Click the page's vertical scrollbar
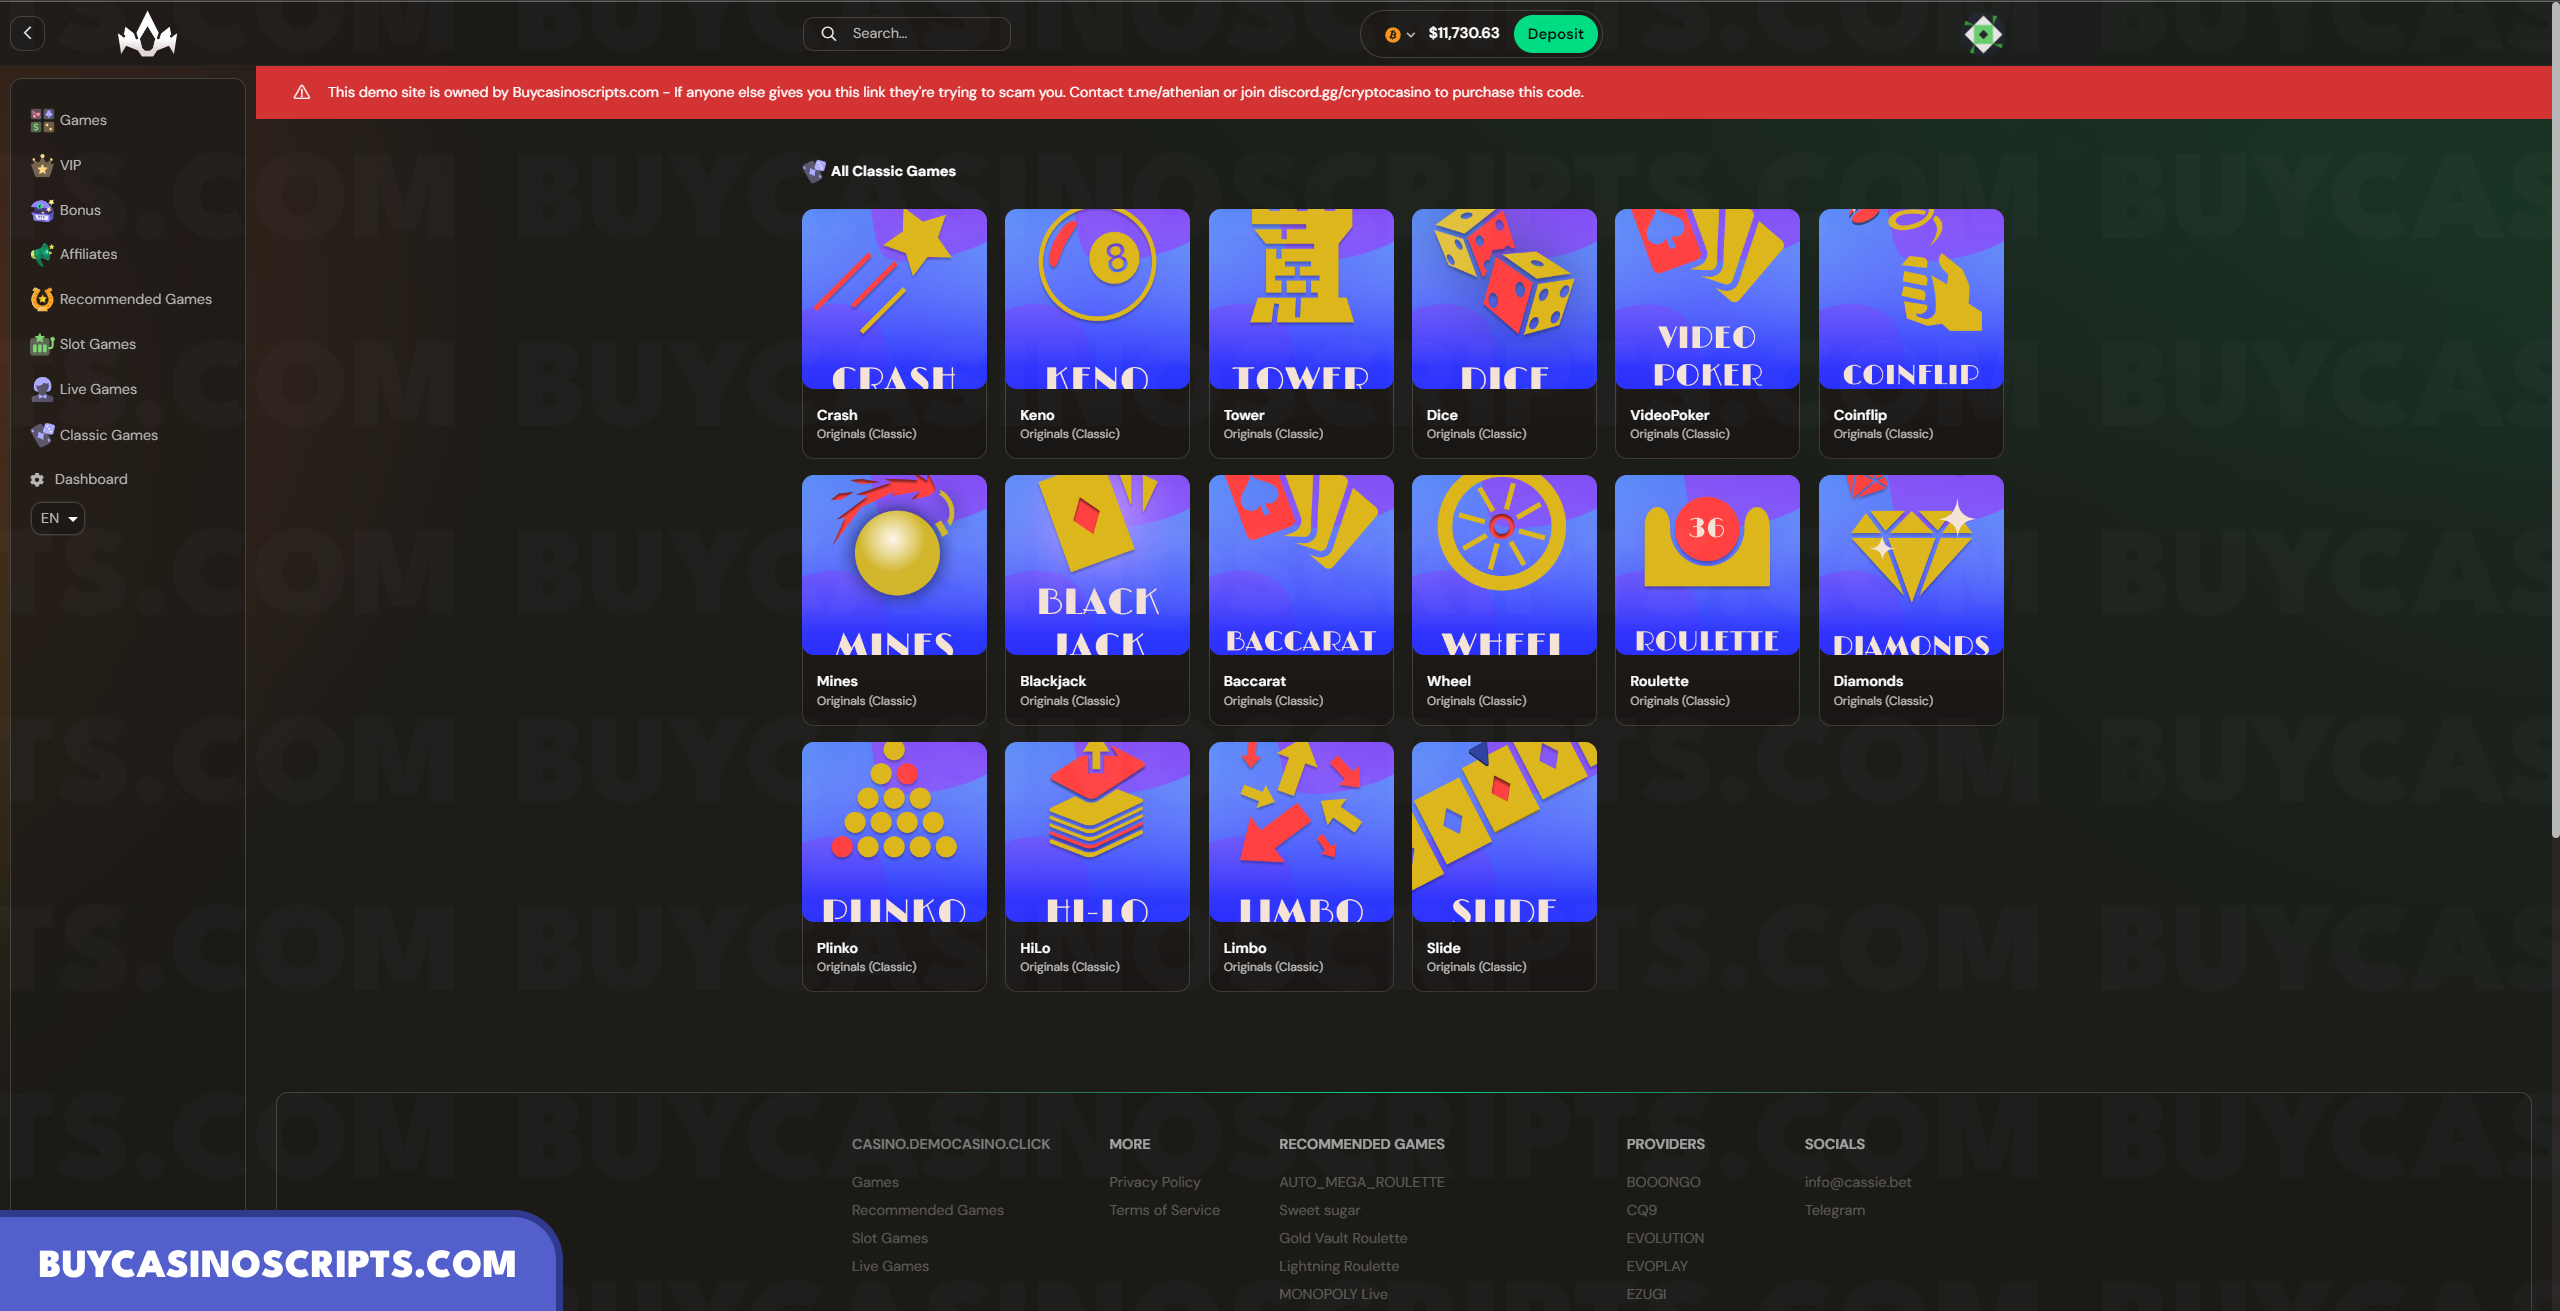The height and width of the screenshot is (1311, 2560). [2554, 420]
